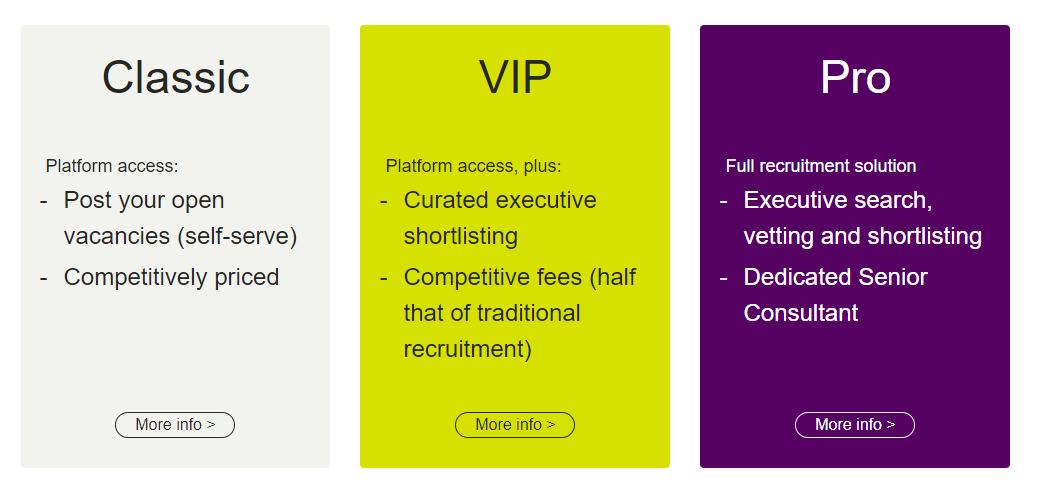Screen dimensions: 1050x503
Task: Click the dash before 'Competitively priced'
Action: (x=44, y=278)
